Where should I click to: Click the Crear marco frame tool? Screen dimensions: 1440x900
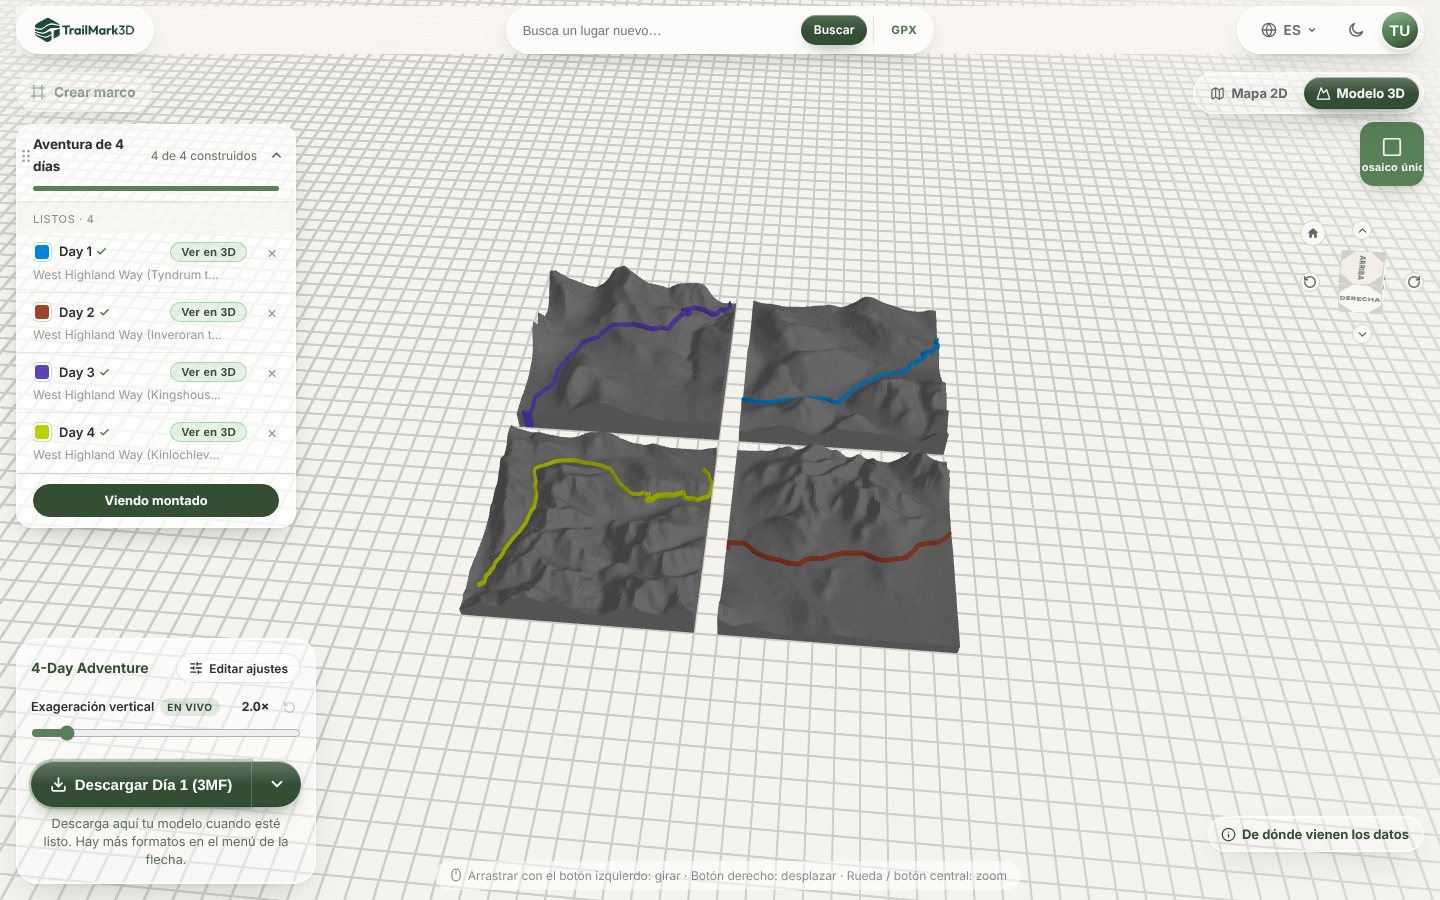tap(83, 92)
